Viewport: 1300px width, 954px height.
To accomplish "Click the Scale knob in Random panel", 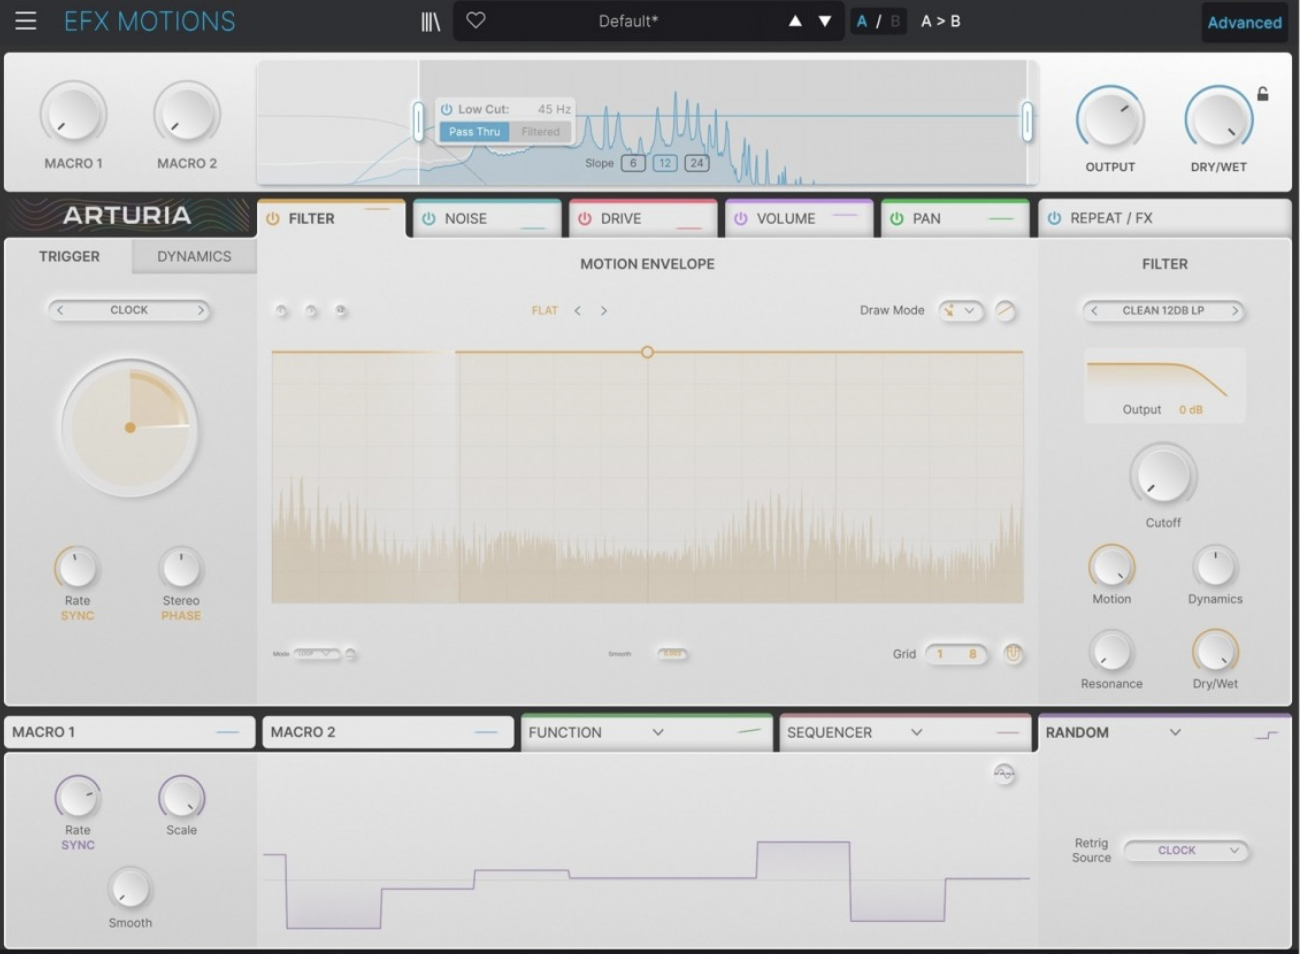I will click(181, 798).
